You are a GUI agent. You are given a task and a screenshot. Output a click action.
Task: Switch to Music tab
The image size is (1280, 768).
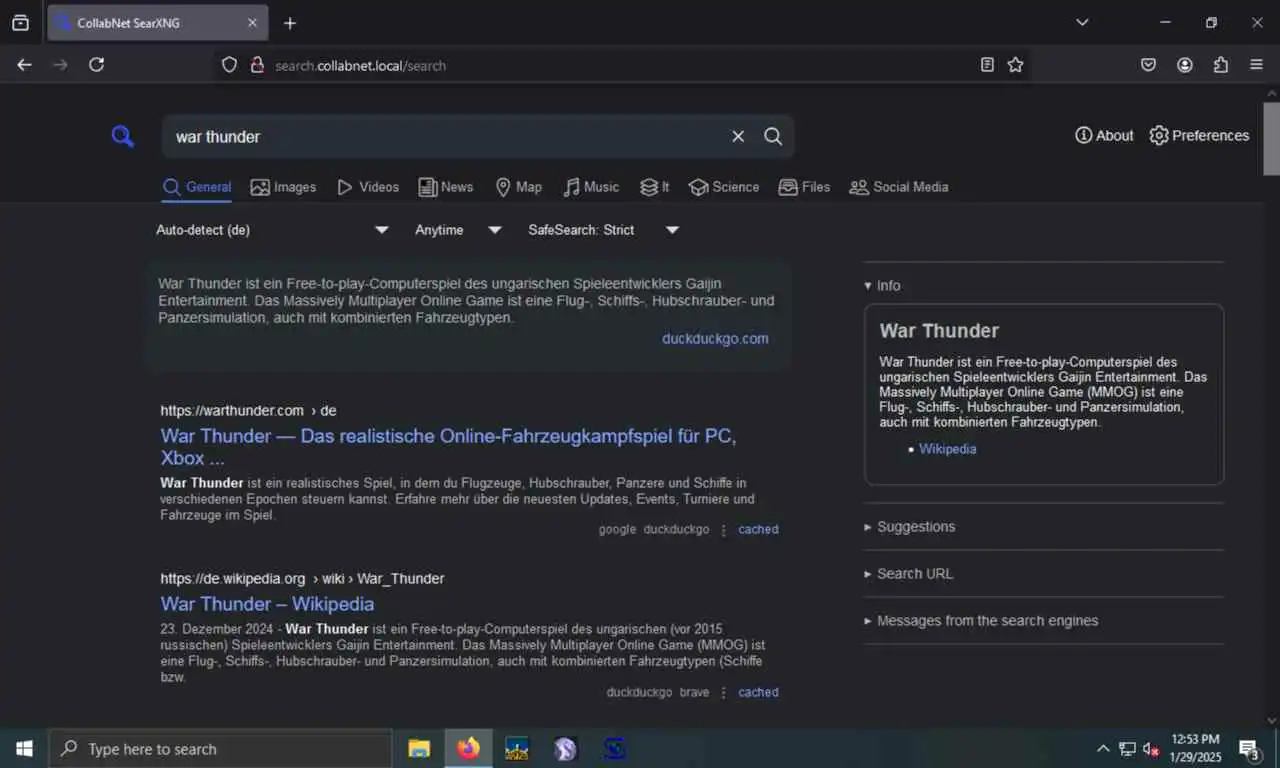click(x=591, y=187)
